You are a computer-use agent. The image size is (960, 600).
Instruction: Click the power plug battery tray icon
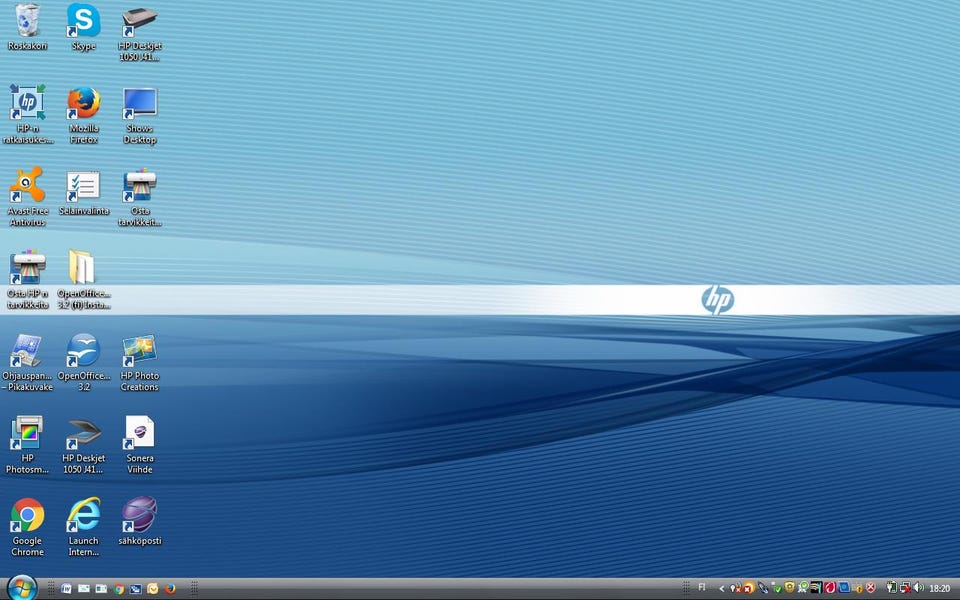892,588
